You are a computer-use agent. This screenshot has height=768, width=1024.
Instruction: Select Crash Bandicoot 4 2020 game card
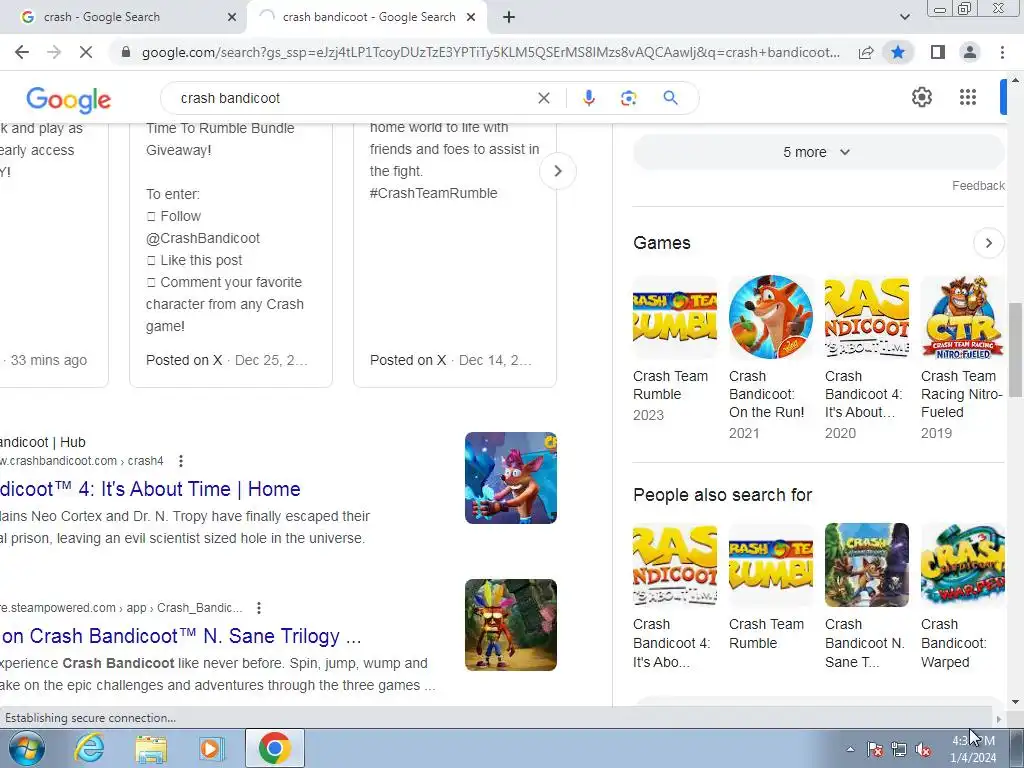(x=867, y=358)
